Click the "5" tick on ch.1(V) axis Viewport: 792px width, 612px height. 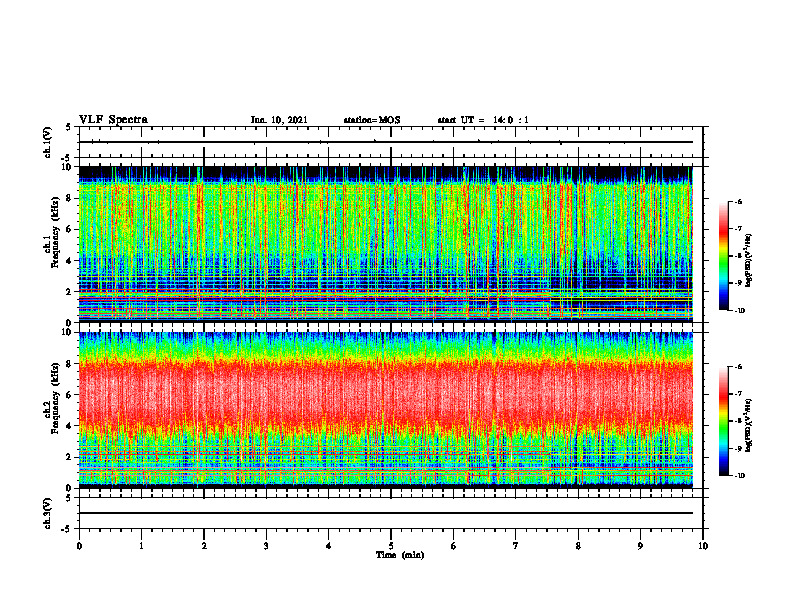click(69, 127)
